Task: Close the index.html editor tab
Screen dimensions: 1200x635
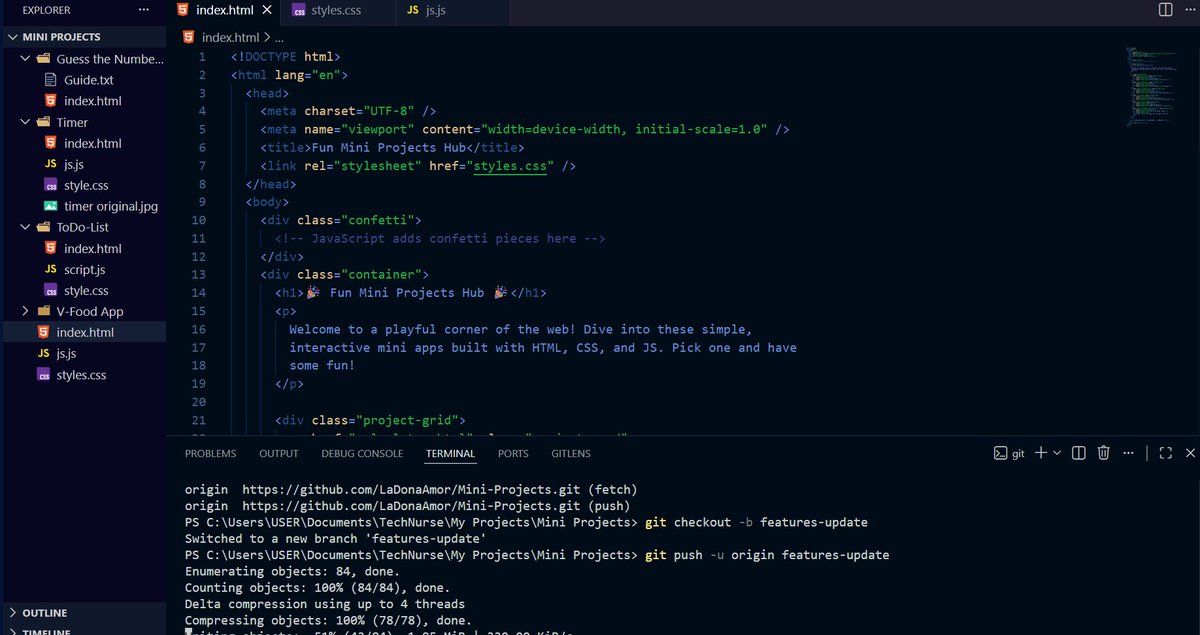Action: coord(266,11)
